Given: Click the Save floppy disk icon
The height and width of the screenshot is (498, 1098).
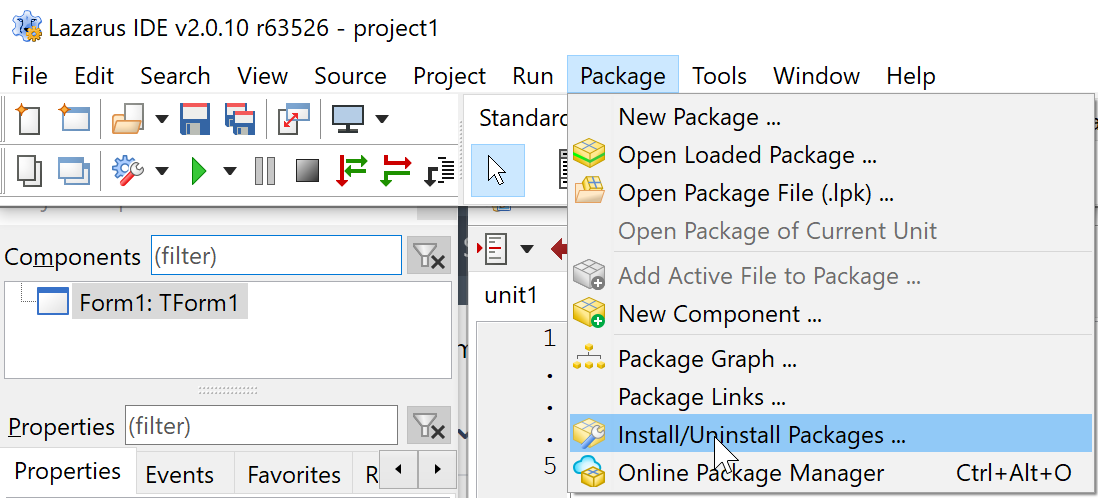Looking at the screenshot, I should pyautogui.click(x=195, y=118).
